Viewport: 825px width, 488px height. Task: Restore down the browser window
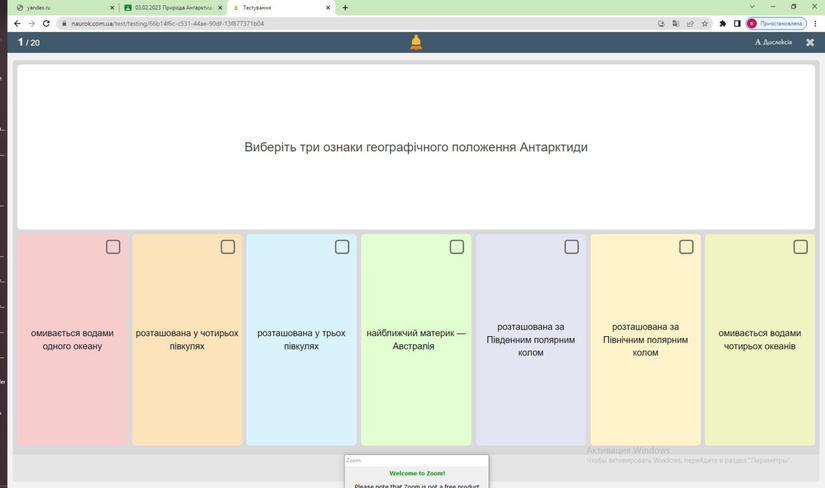tap(793, 7)
